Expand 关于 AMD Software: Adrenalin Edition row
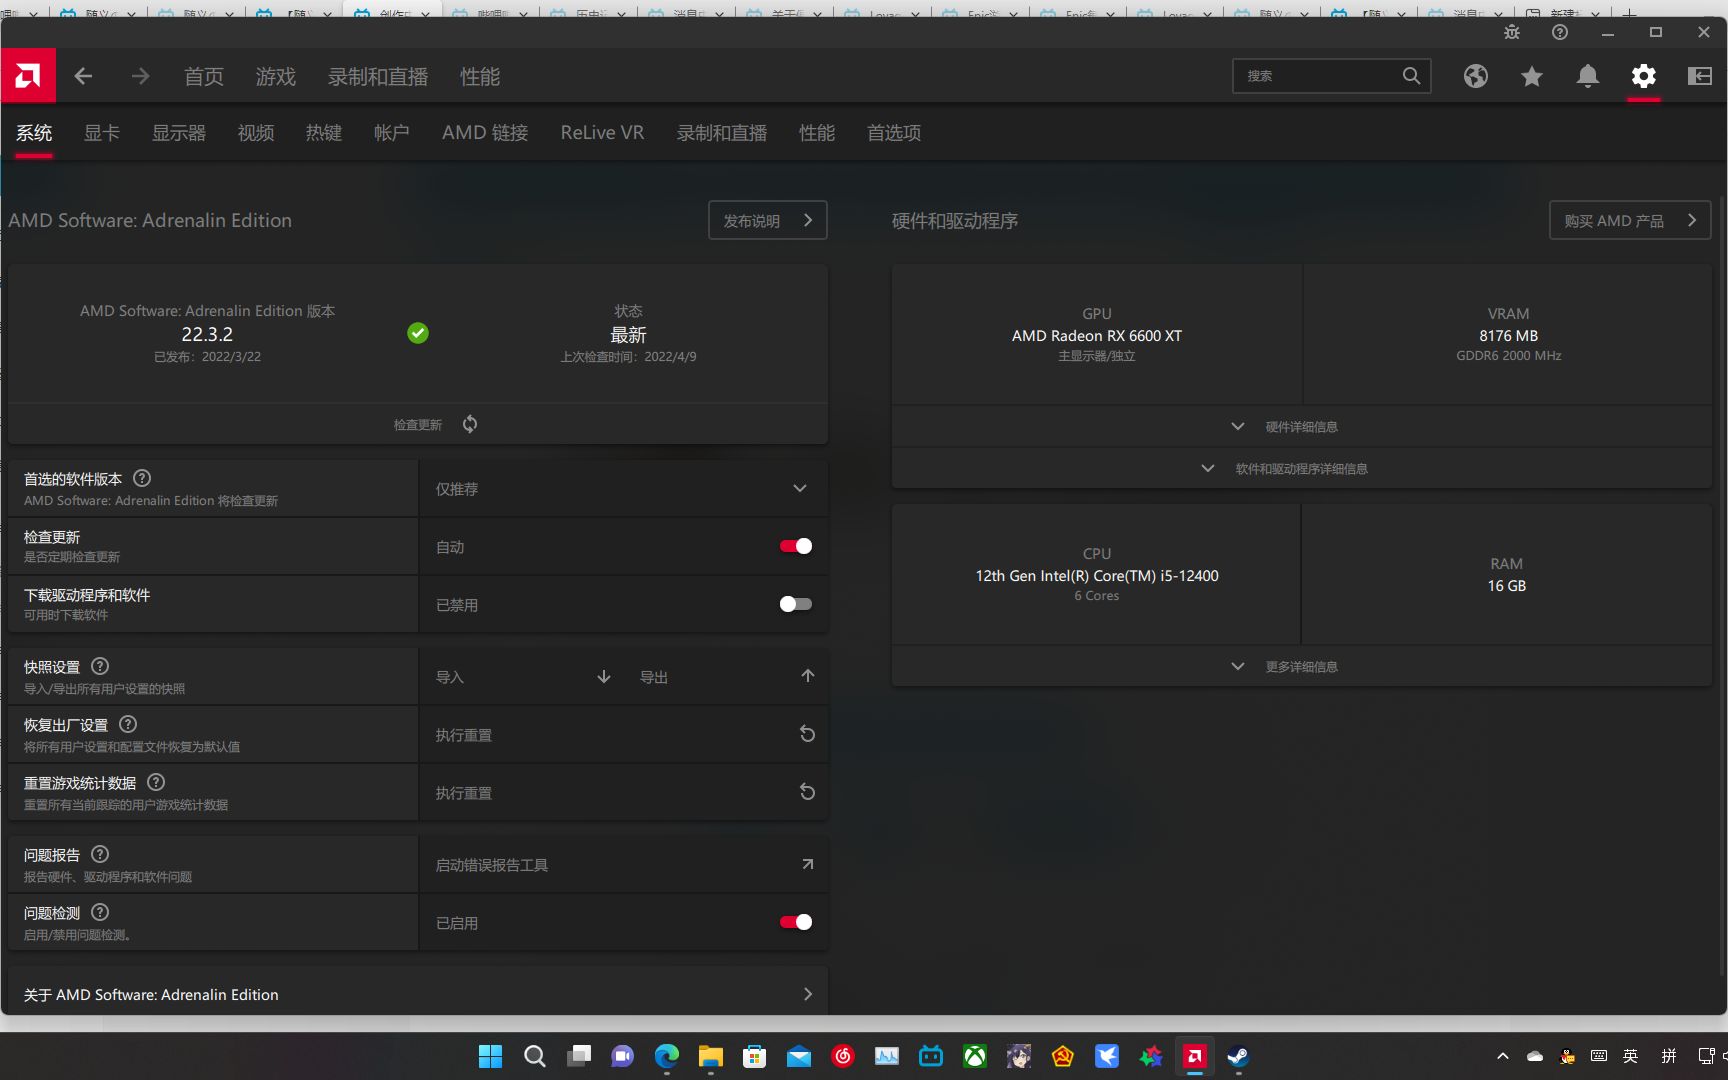This screenshot has width=1728, height=1080. [x=418, y=994]
